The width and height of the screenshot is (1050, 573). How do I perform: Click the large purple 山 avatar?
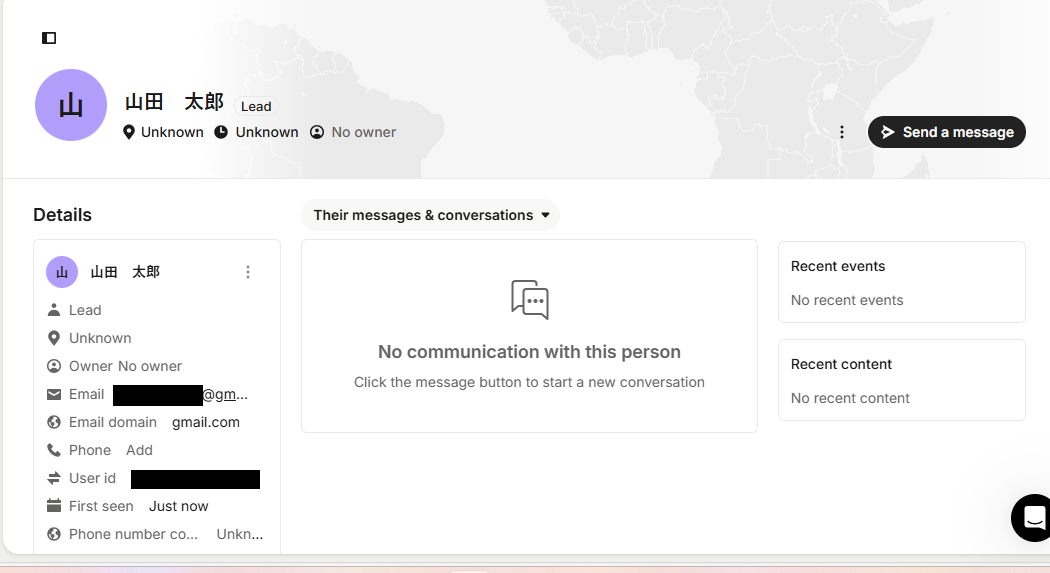tap(71, 105)
